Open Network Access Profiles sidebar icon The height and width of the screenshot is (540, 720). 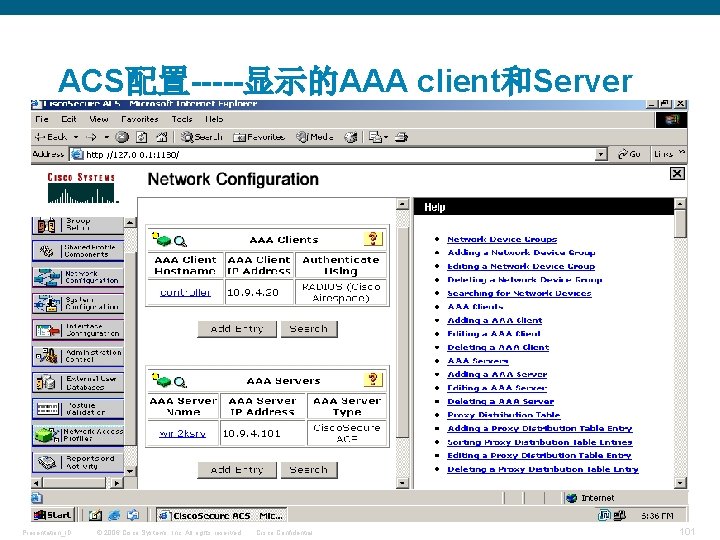pos(46,434)
